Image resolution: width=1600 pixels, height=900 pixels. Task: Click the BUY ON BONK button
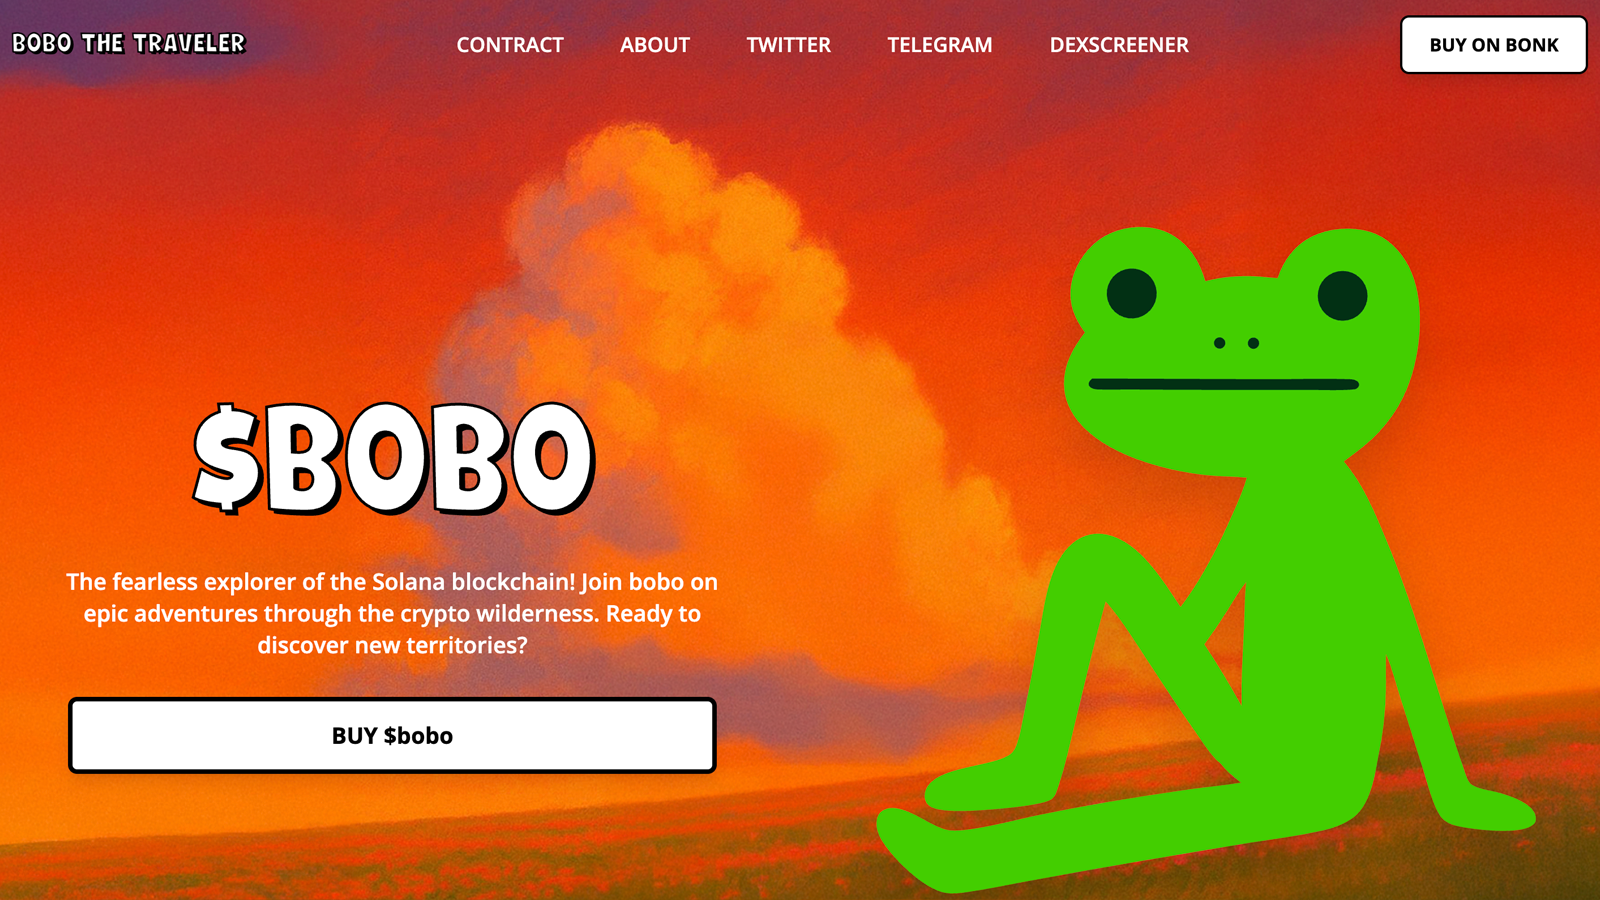1494,45
